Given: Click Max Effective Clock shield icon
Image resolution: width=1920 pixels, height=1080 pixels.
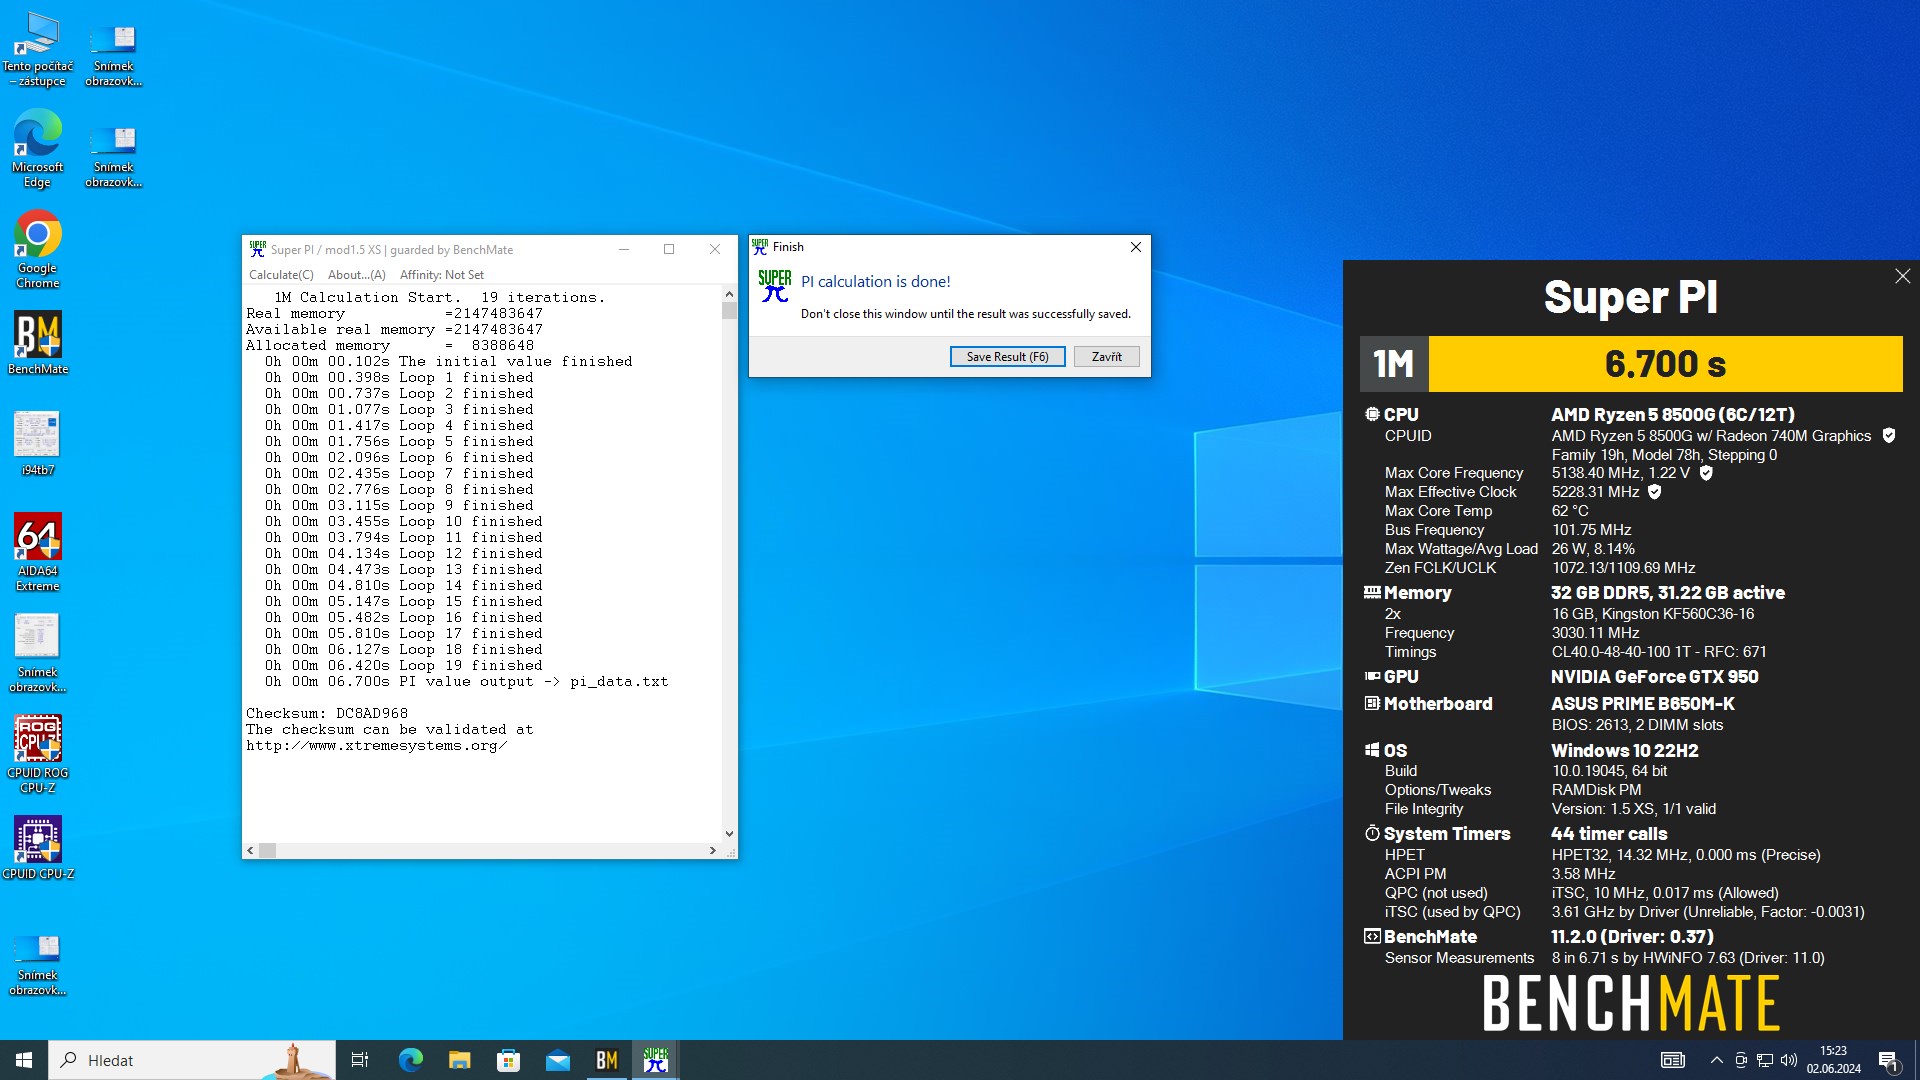Looking at the screenshot, I should pyautogui.click(x=1654, y=492).
